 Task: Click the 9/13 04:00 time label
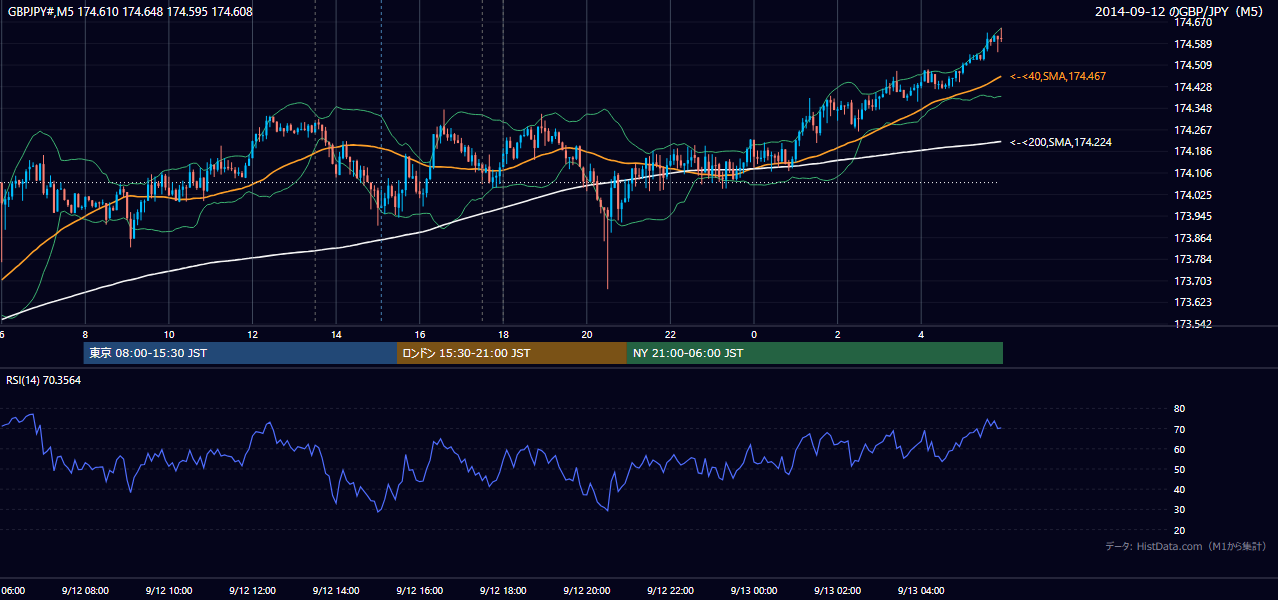click(x=921, y=591)
